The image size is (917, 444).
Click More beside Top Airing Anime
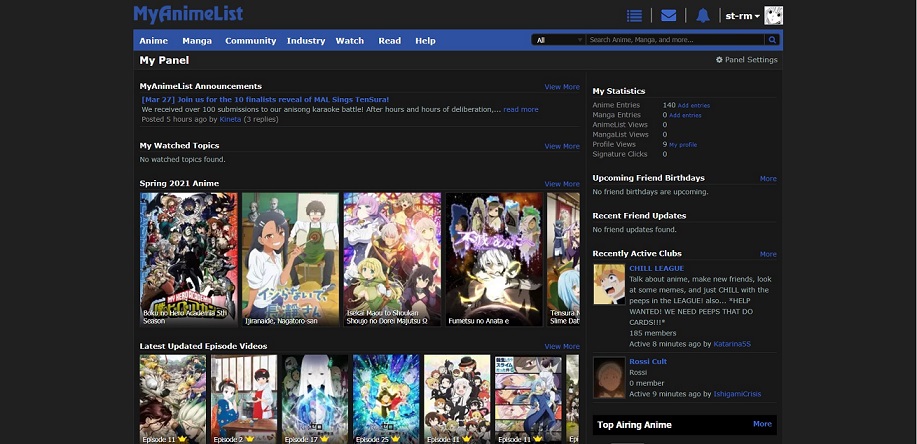point(762,424)
